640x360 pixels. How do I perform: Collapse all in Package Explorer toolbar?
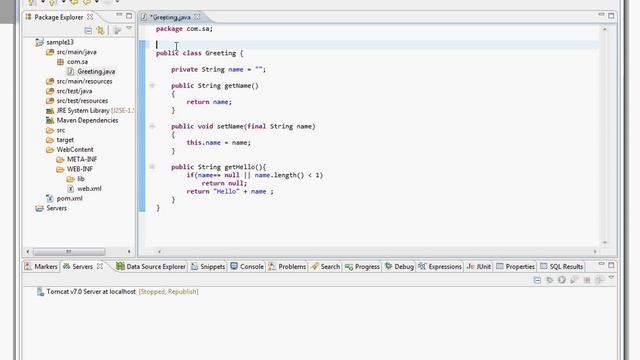point(88,30)
